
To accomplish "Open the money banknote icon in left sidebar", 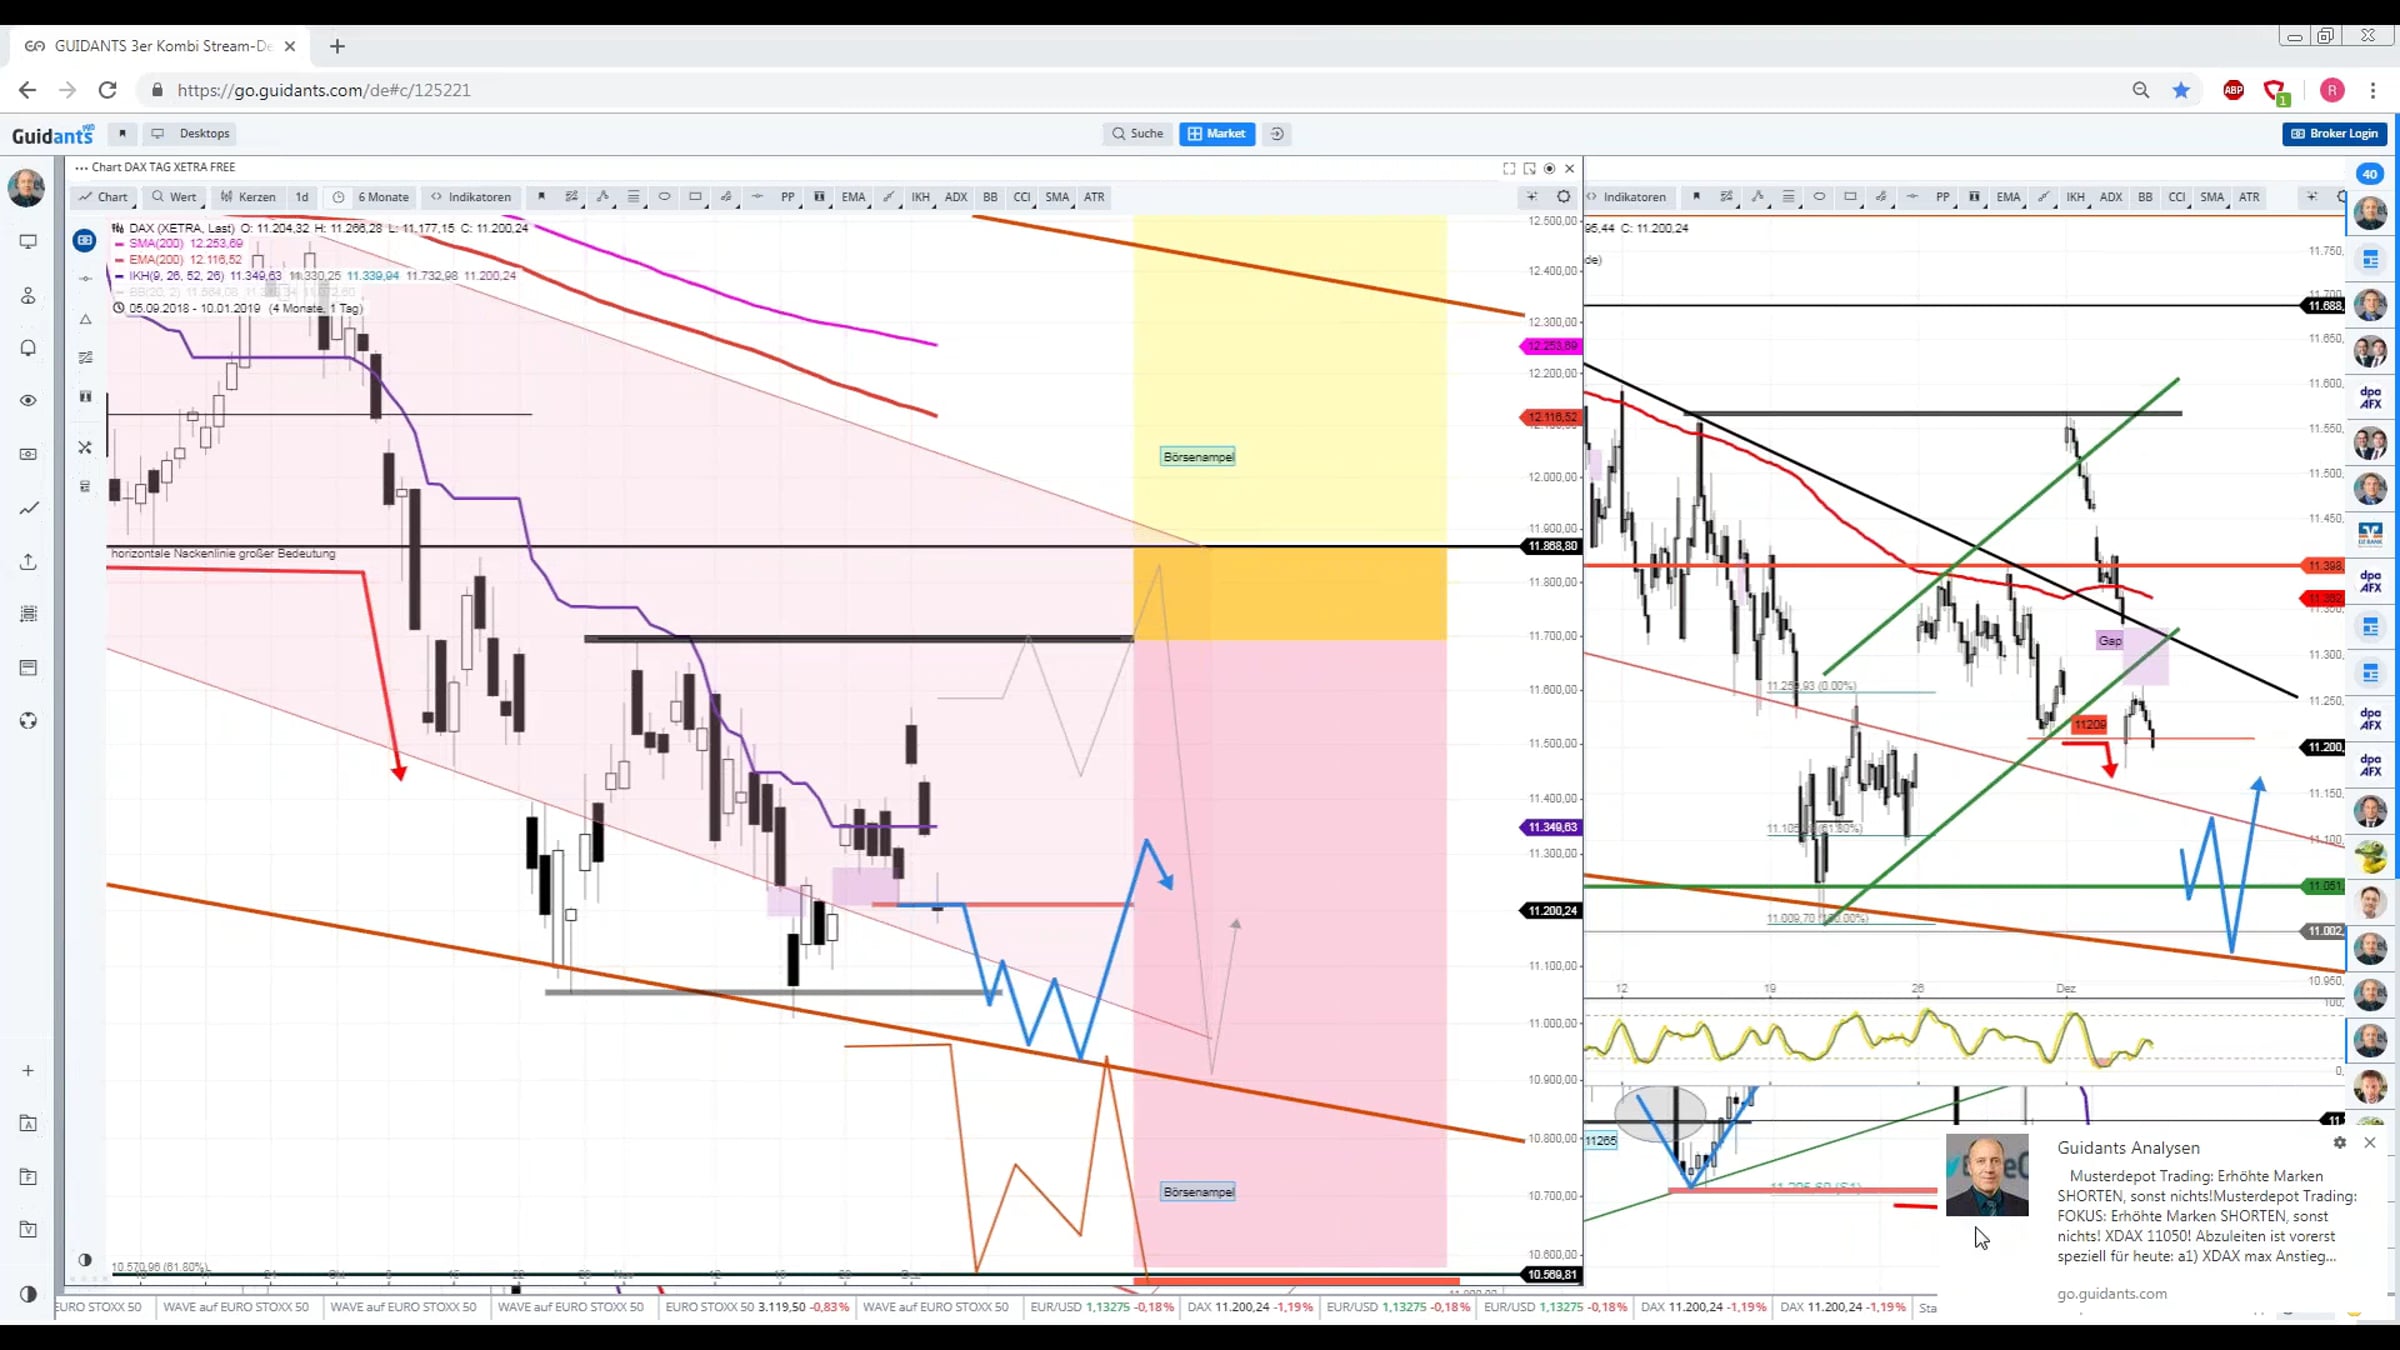I will (28, 454).
